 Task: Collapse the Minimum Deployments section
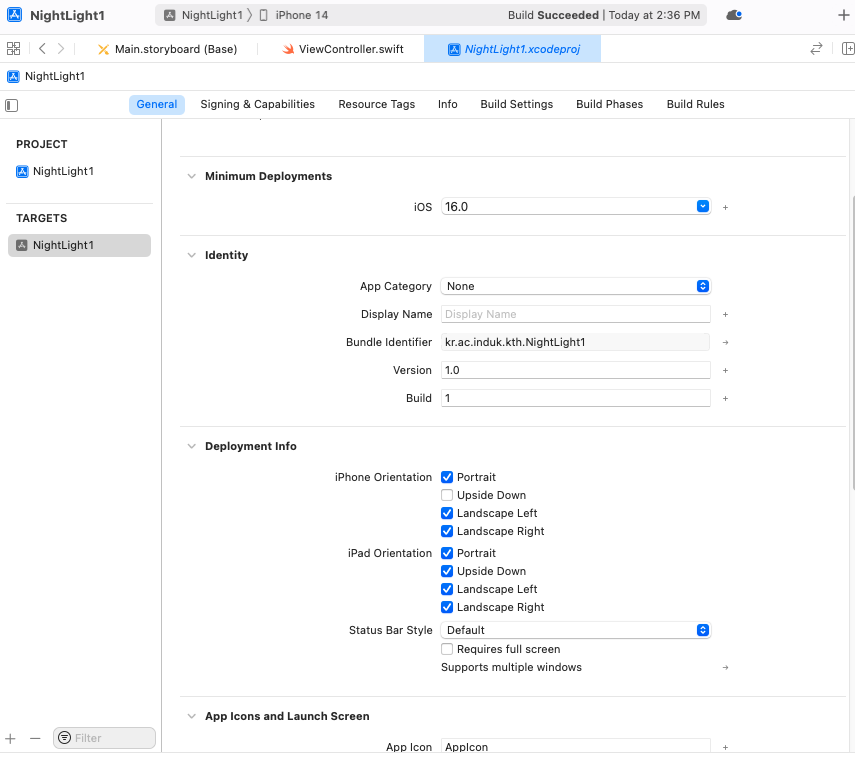pyautogui.click(x=191, y=176)
